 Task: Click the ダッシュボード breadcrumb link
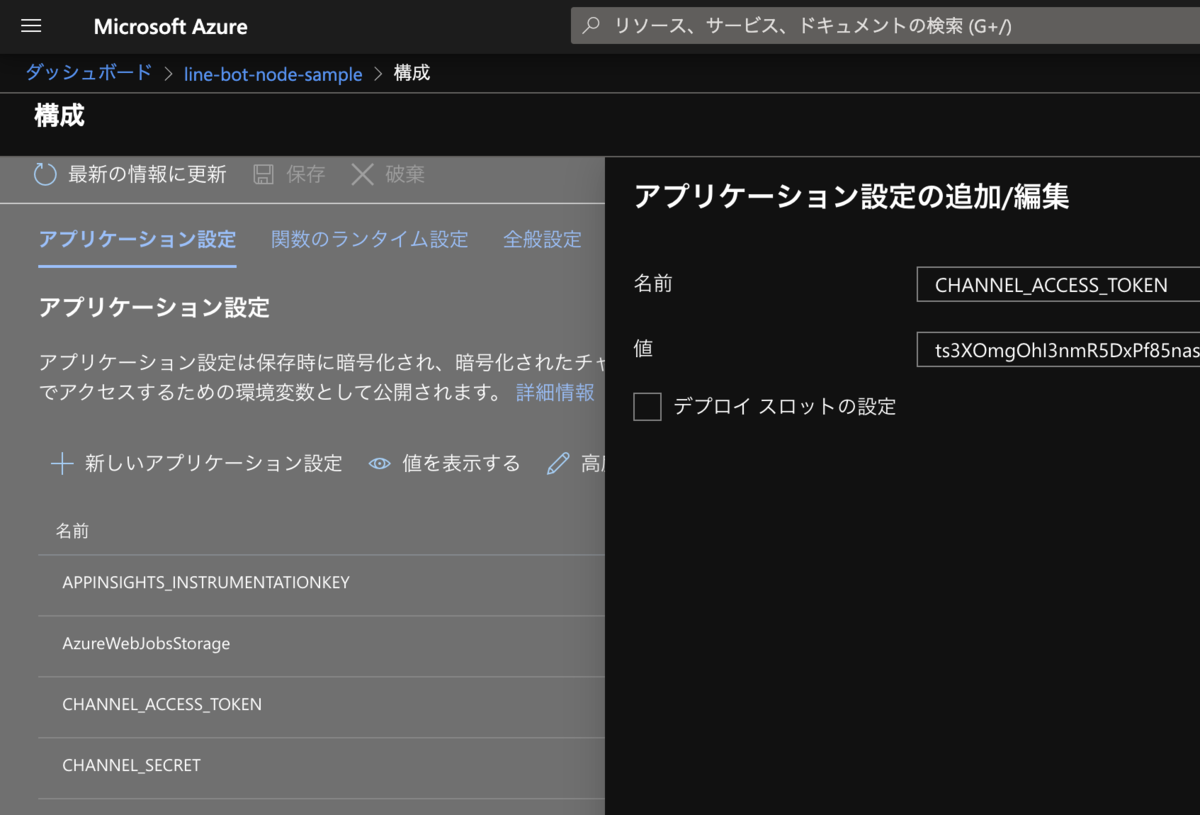pyautogui.click(x=88, y=73)
